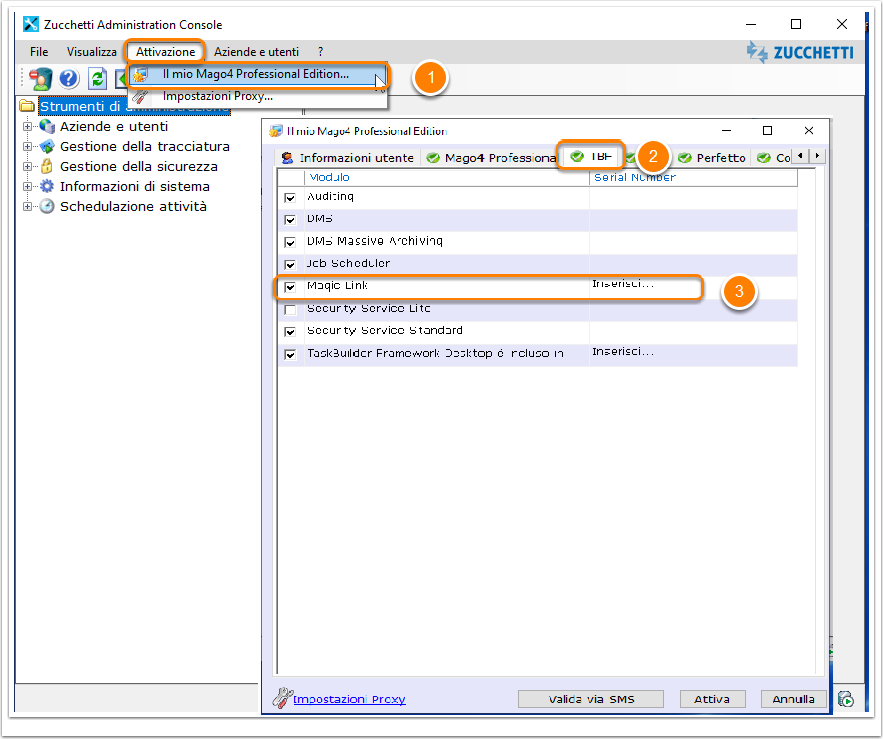This screenshot has height=739, width=883.
Task: Select Schedulazione attività in the tree
Action: (x=133, y=206)
